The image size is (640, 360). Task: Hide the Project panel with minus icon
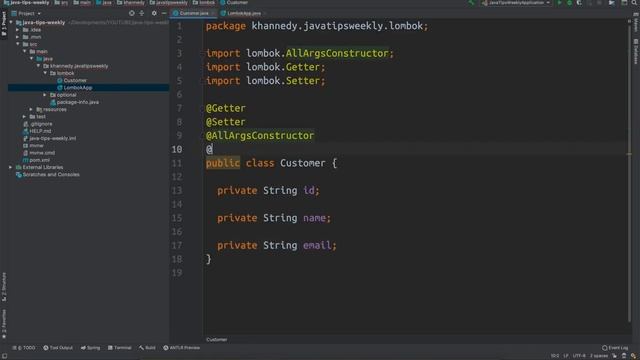(x=164, y=13)
